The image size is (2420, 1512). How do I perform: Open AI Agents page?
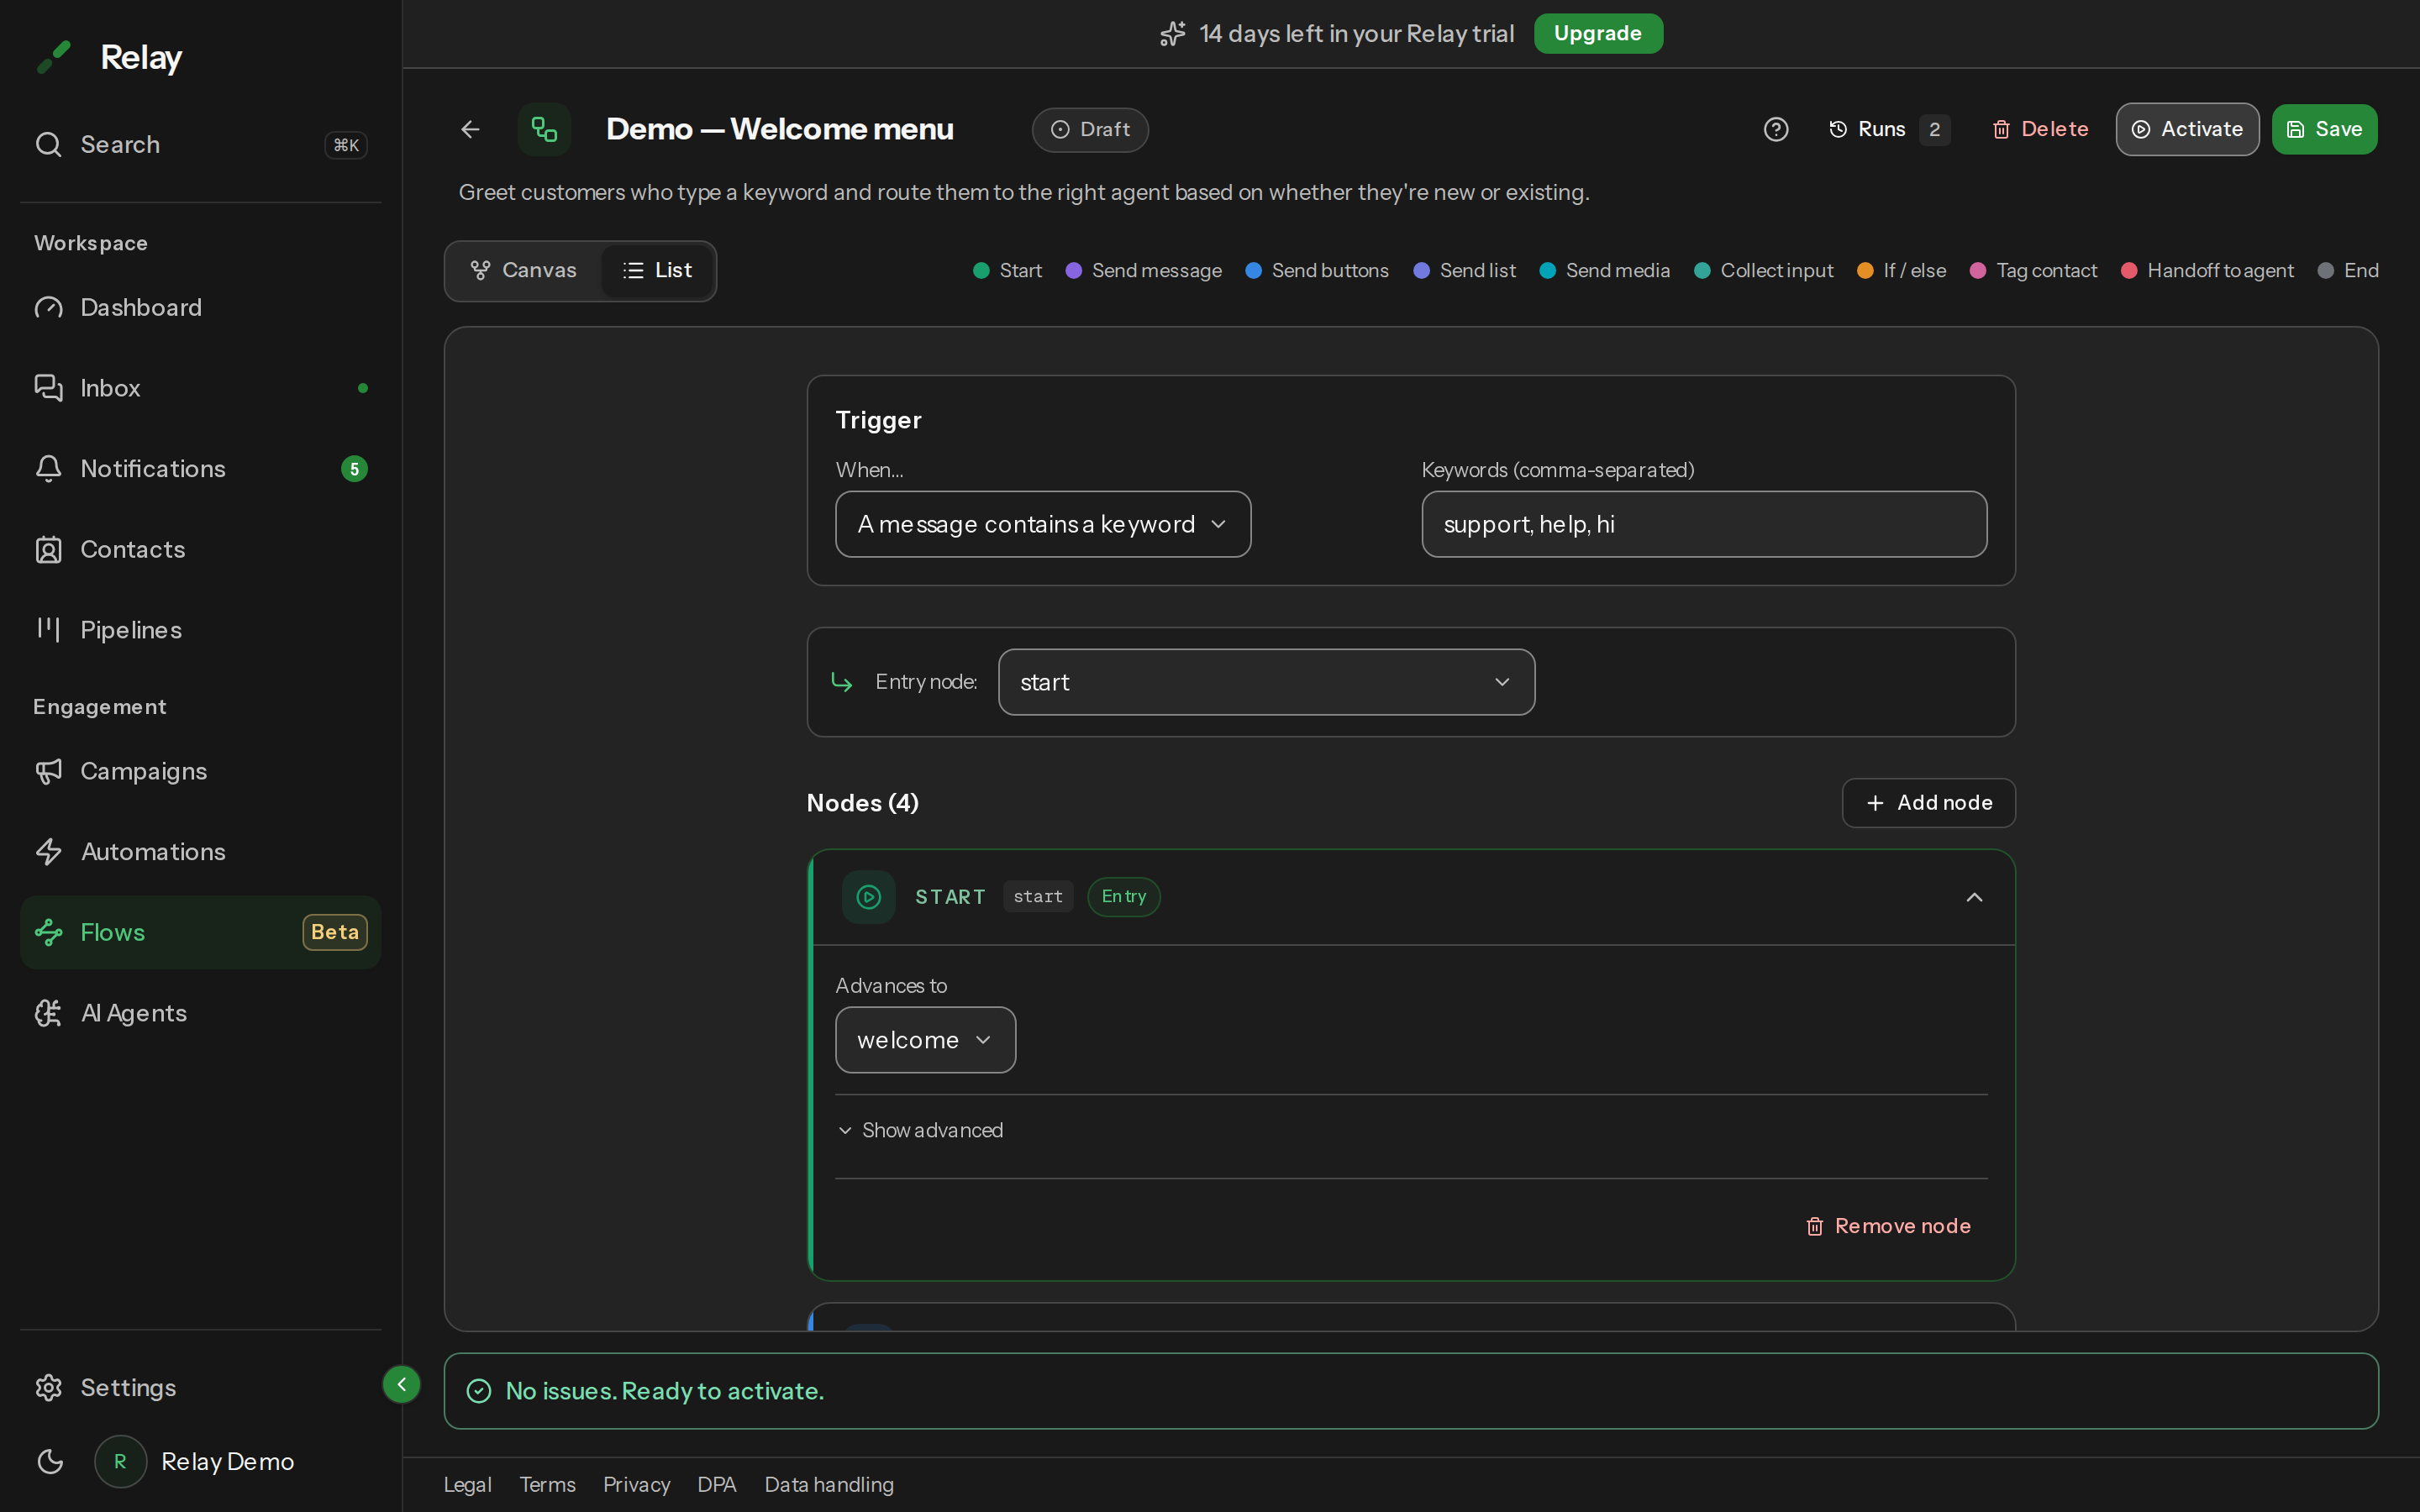pyautogui.click(x=200, y=1013)
